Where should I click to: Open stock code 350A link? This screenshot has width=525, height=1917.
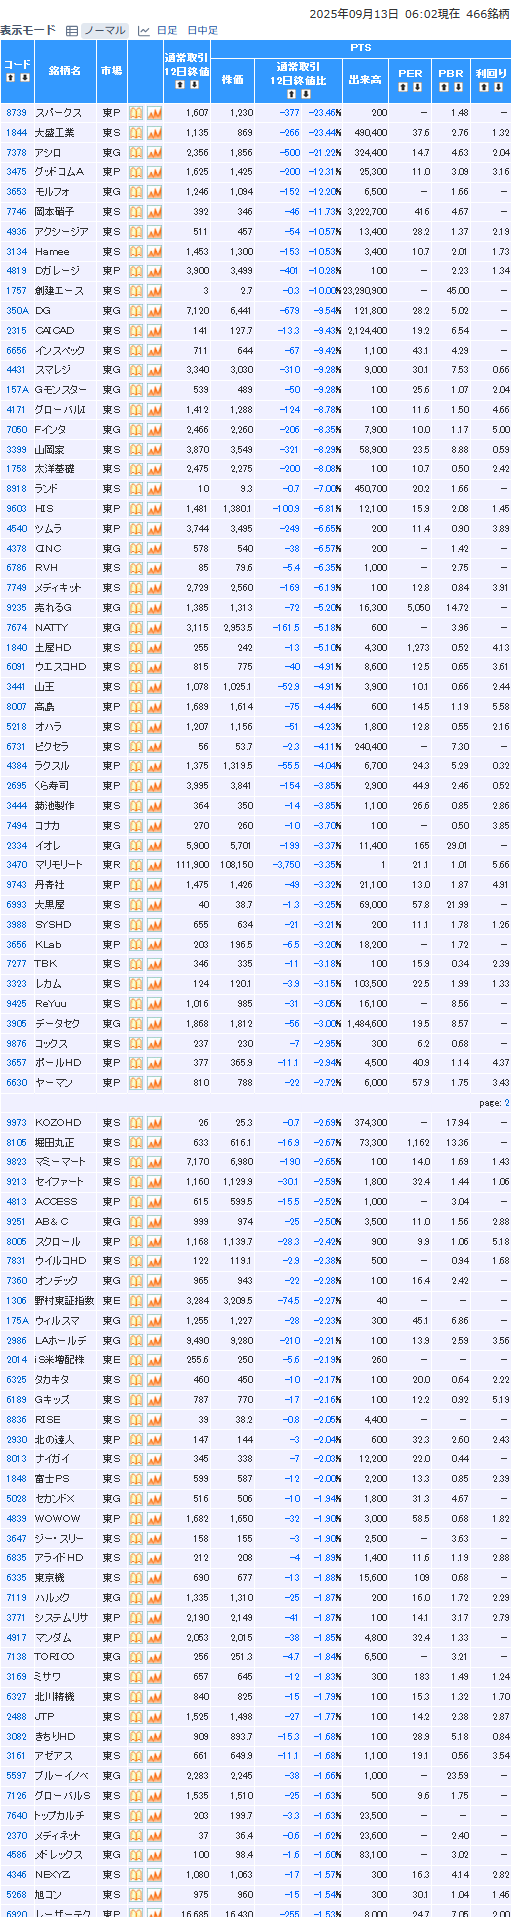(x=17, y=311)
